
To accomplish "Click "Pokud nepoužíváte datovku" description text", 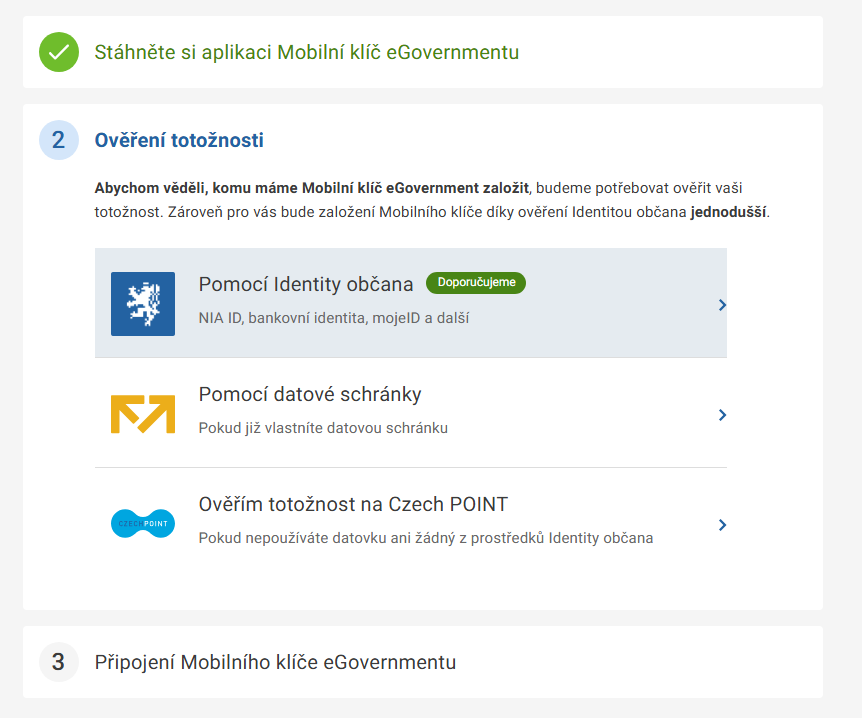I will 426,538.
